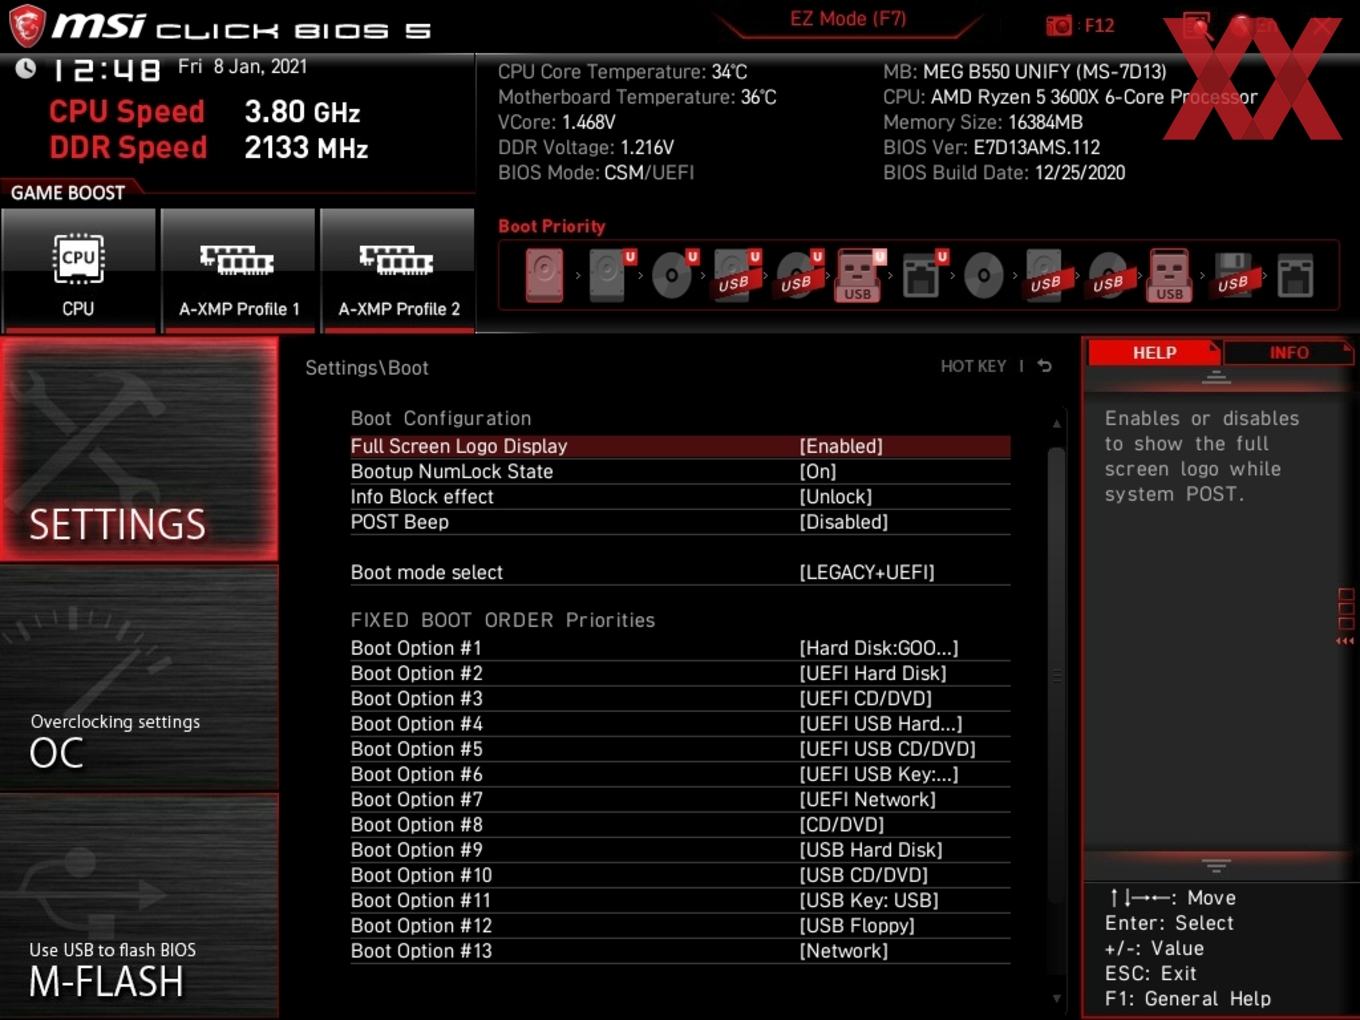The image size is (1360, 1020).
Task: Open Boot Option #11 USB Key value
Action: [869, 900]
